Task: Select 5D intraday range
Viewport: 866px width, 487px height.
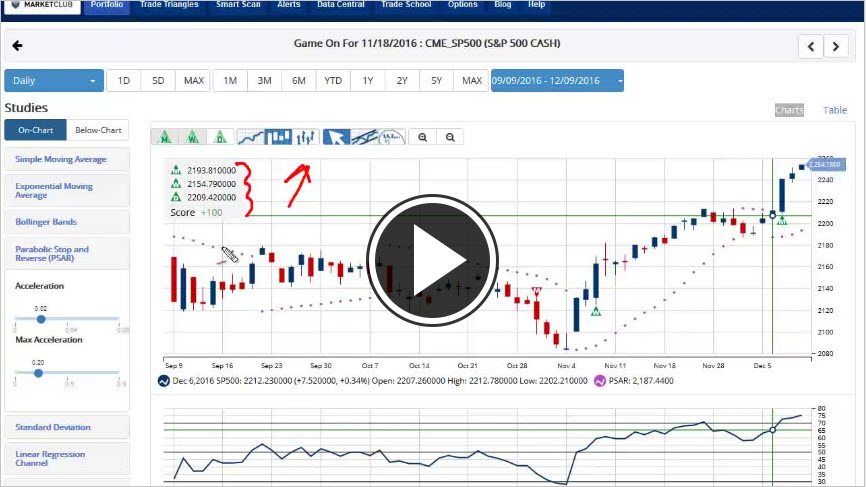Action: pyautogui.click(x=158, y=81)
